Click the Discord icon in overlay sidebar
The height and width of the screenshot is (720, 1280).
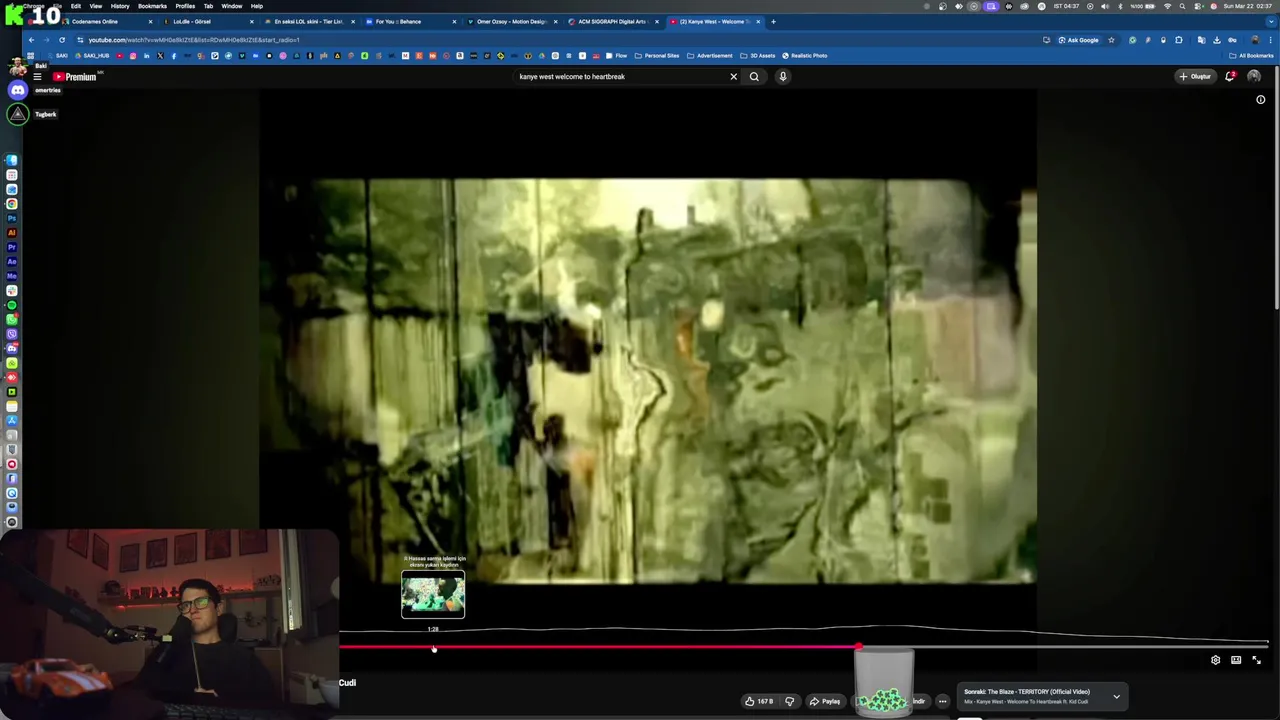(17, 90)
